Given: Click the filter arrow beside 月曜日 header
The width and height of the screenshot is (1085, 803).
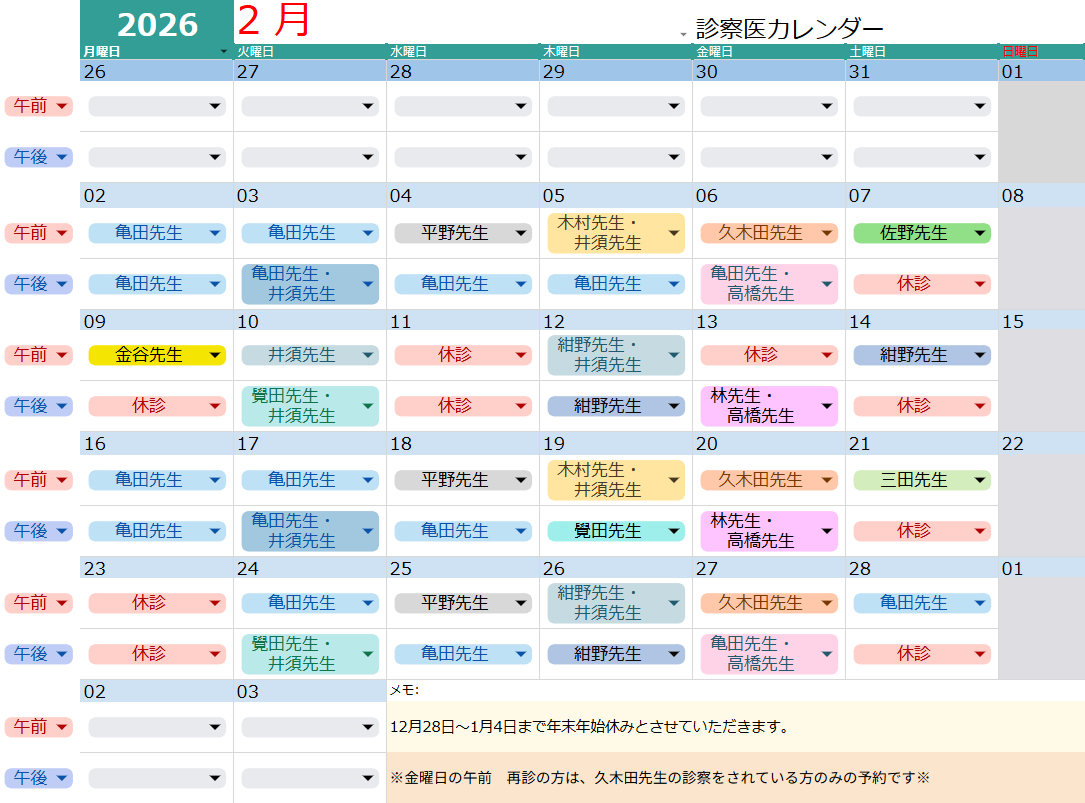Looking at the screenshot, I should 224,51.
